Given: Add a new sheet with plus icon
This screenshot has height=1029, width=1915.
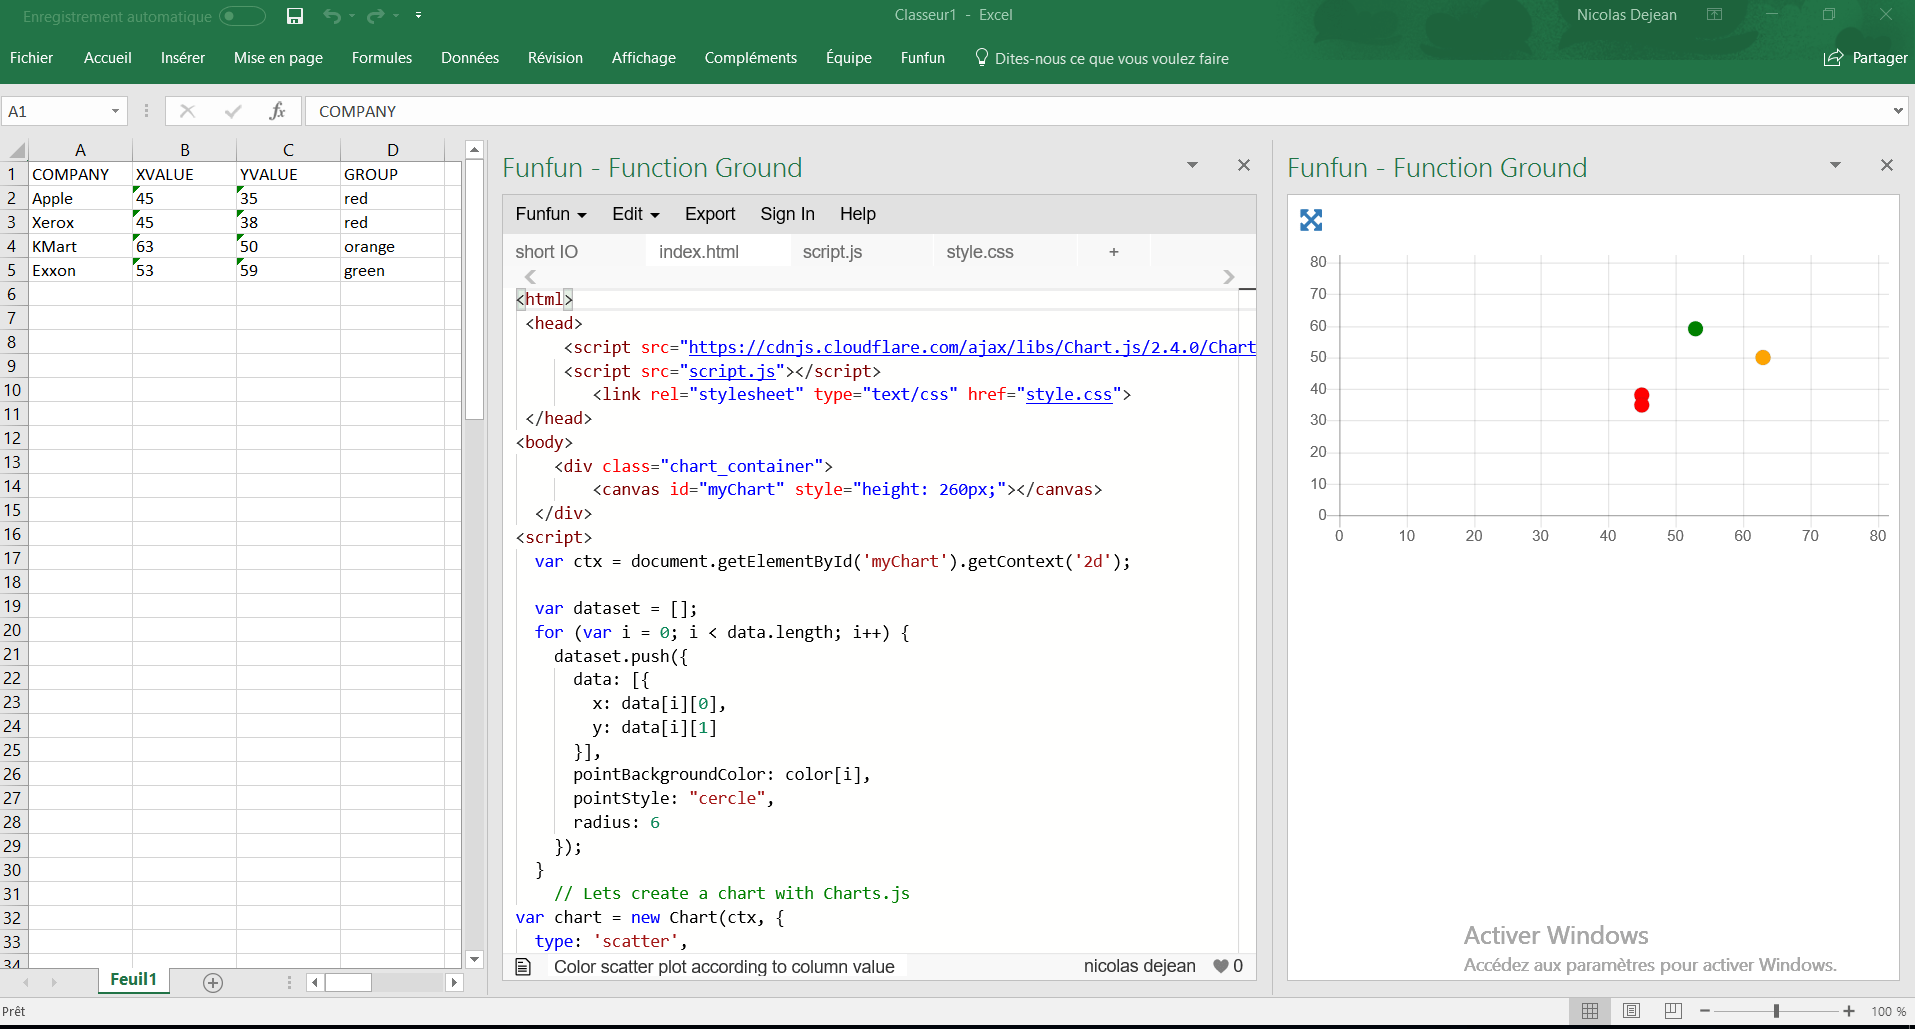Looking at the screenshot, I should 212,982.
